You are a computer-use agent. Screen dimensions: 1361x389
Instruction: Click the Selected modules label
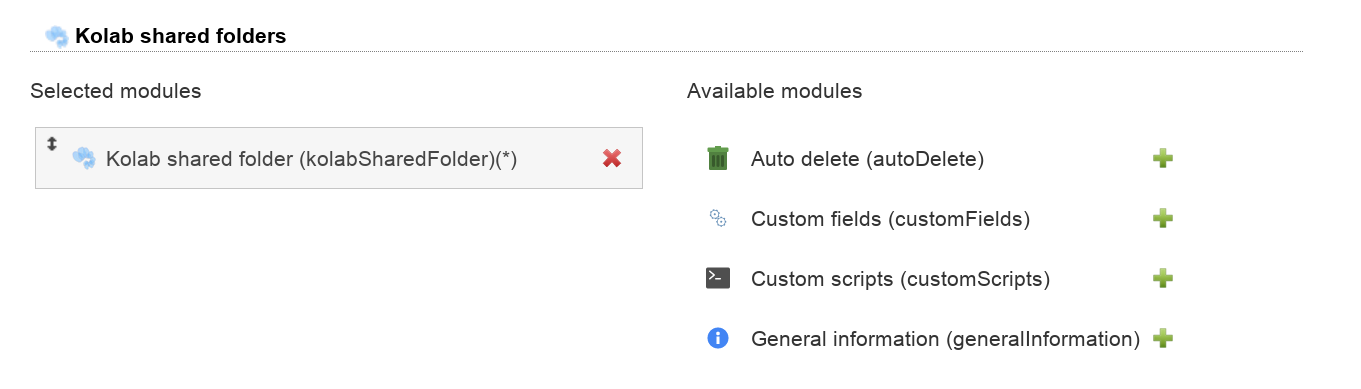(x=116, y=91)
